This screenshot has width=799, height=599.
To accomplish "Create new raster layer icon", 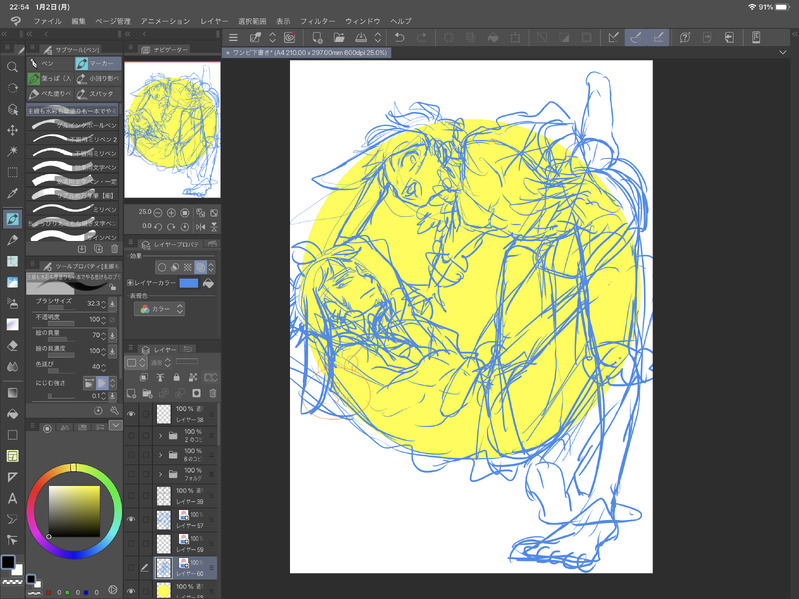I will pos(131,393).
